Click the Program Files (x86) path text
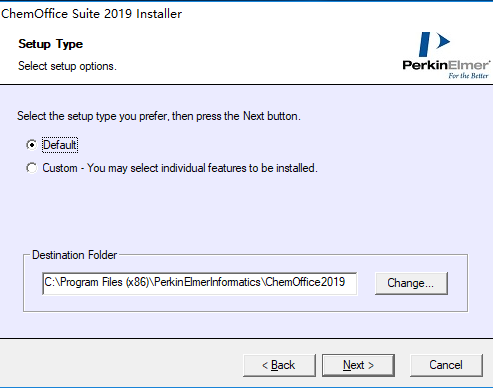The width and height of the screenshot is (493, 388). pos(104,282)
